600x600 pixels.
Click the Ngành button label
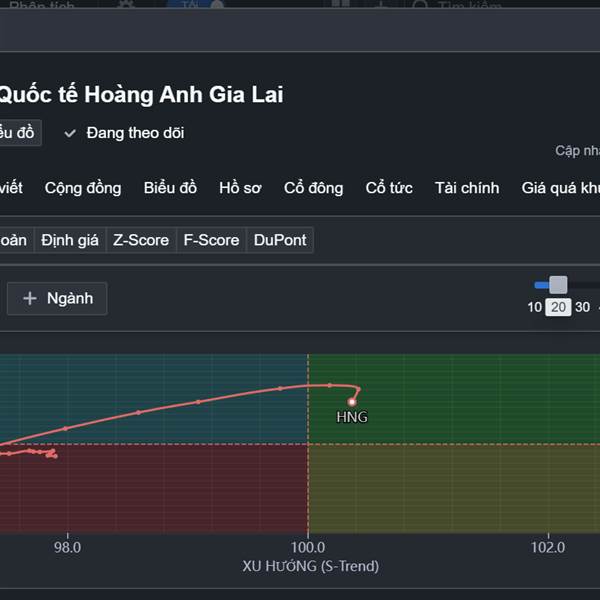pos(70,298)
